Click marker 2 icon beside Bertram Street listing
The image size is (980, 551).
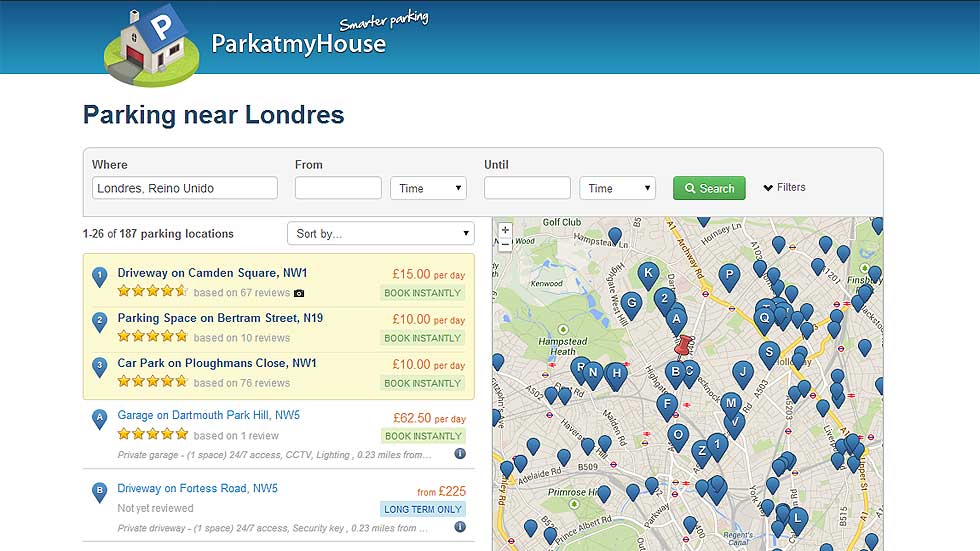coord(99,322)
